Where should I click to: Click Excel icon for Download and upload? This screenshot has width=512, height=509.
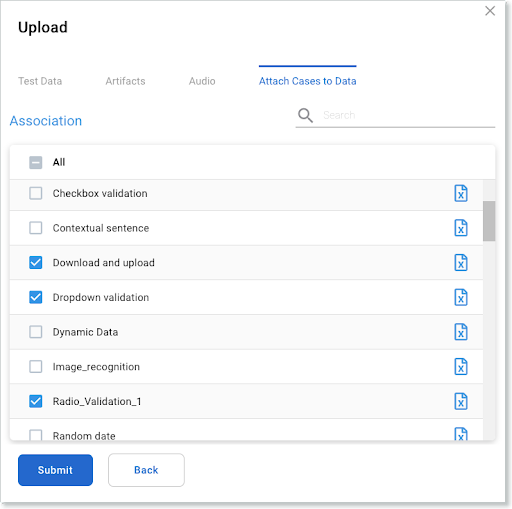point(461,263)
